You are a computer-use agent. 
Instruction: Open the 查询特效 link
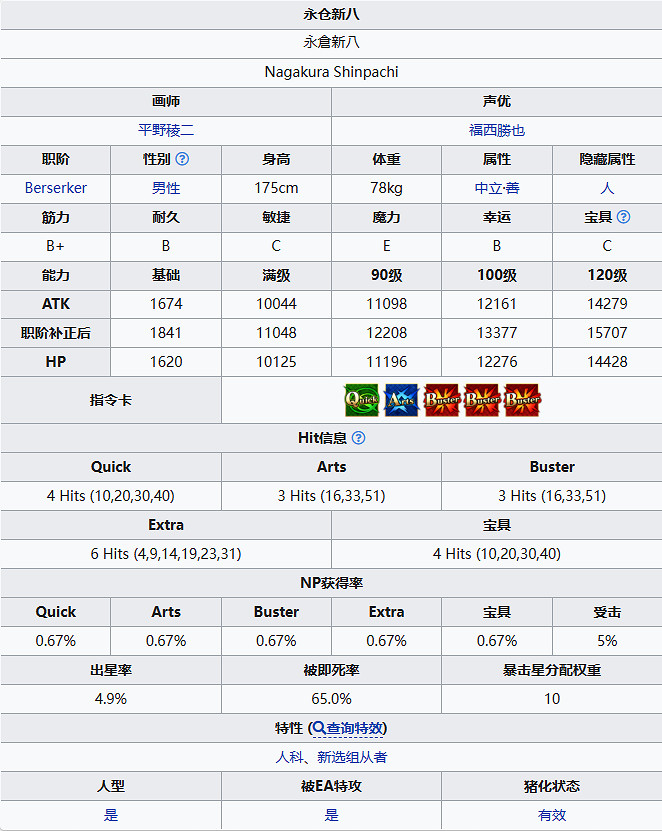click(x=354, y=728)
